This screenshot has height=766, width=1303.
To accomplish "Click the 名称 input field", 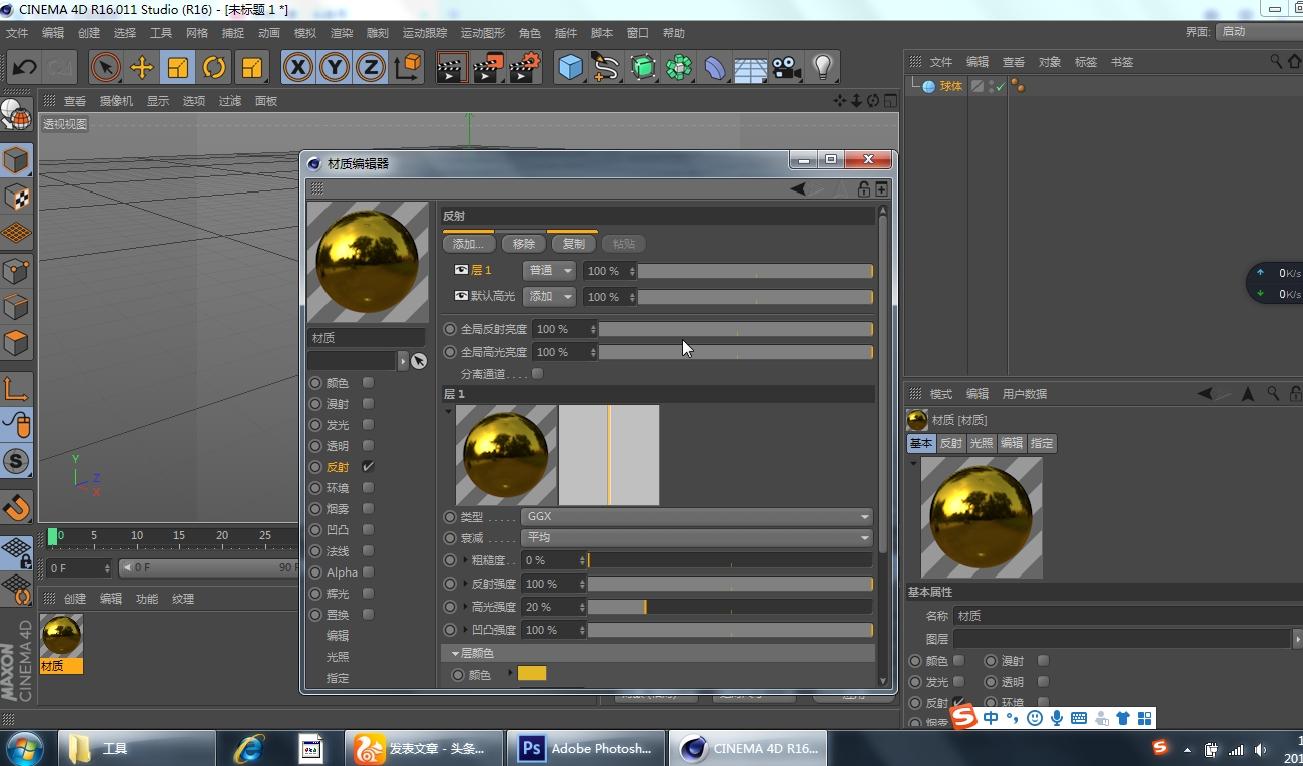I will click(x=1127, y=616).
